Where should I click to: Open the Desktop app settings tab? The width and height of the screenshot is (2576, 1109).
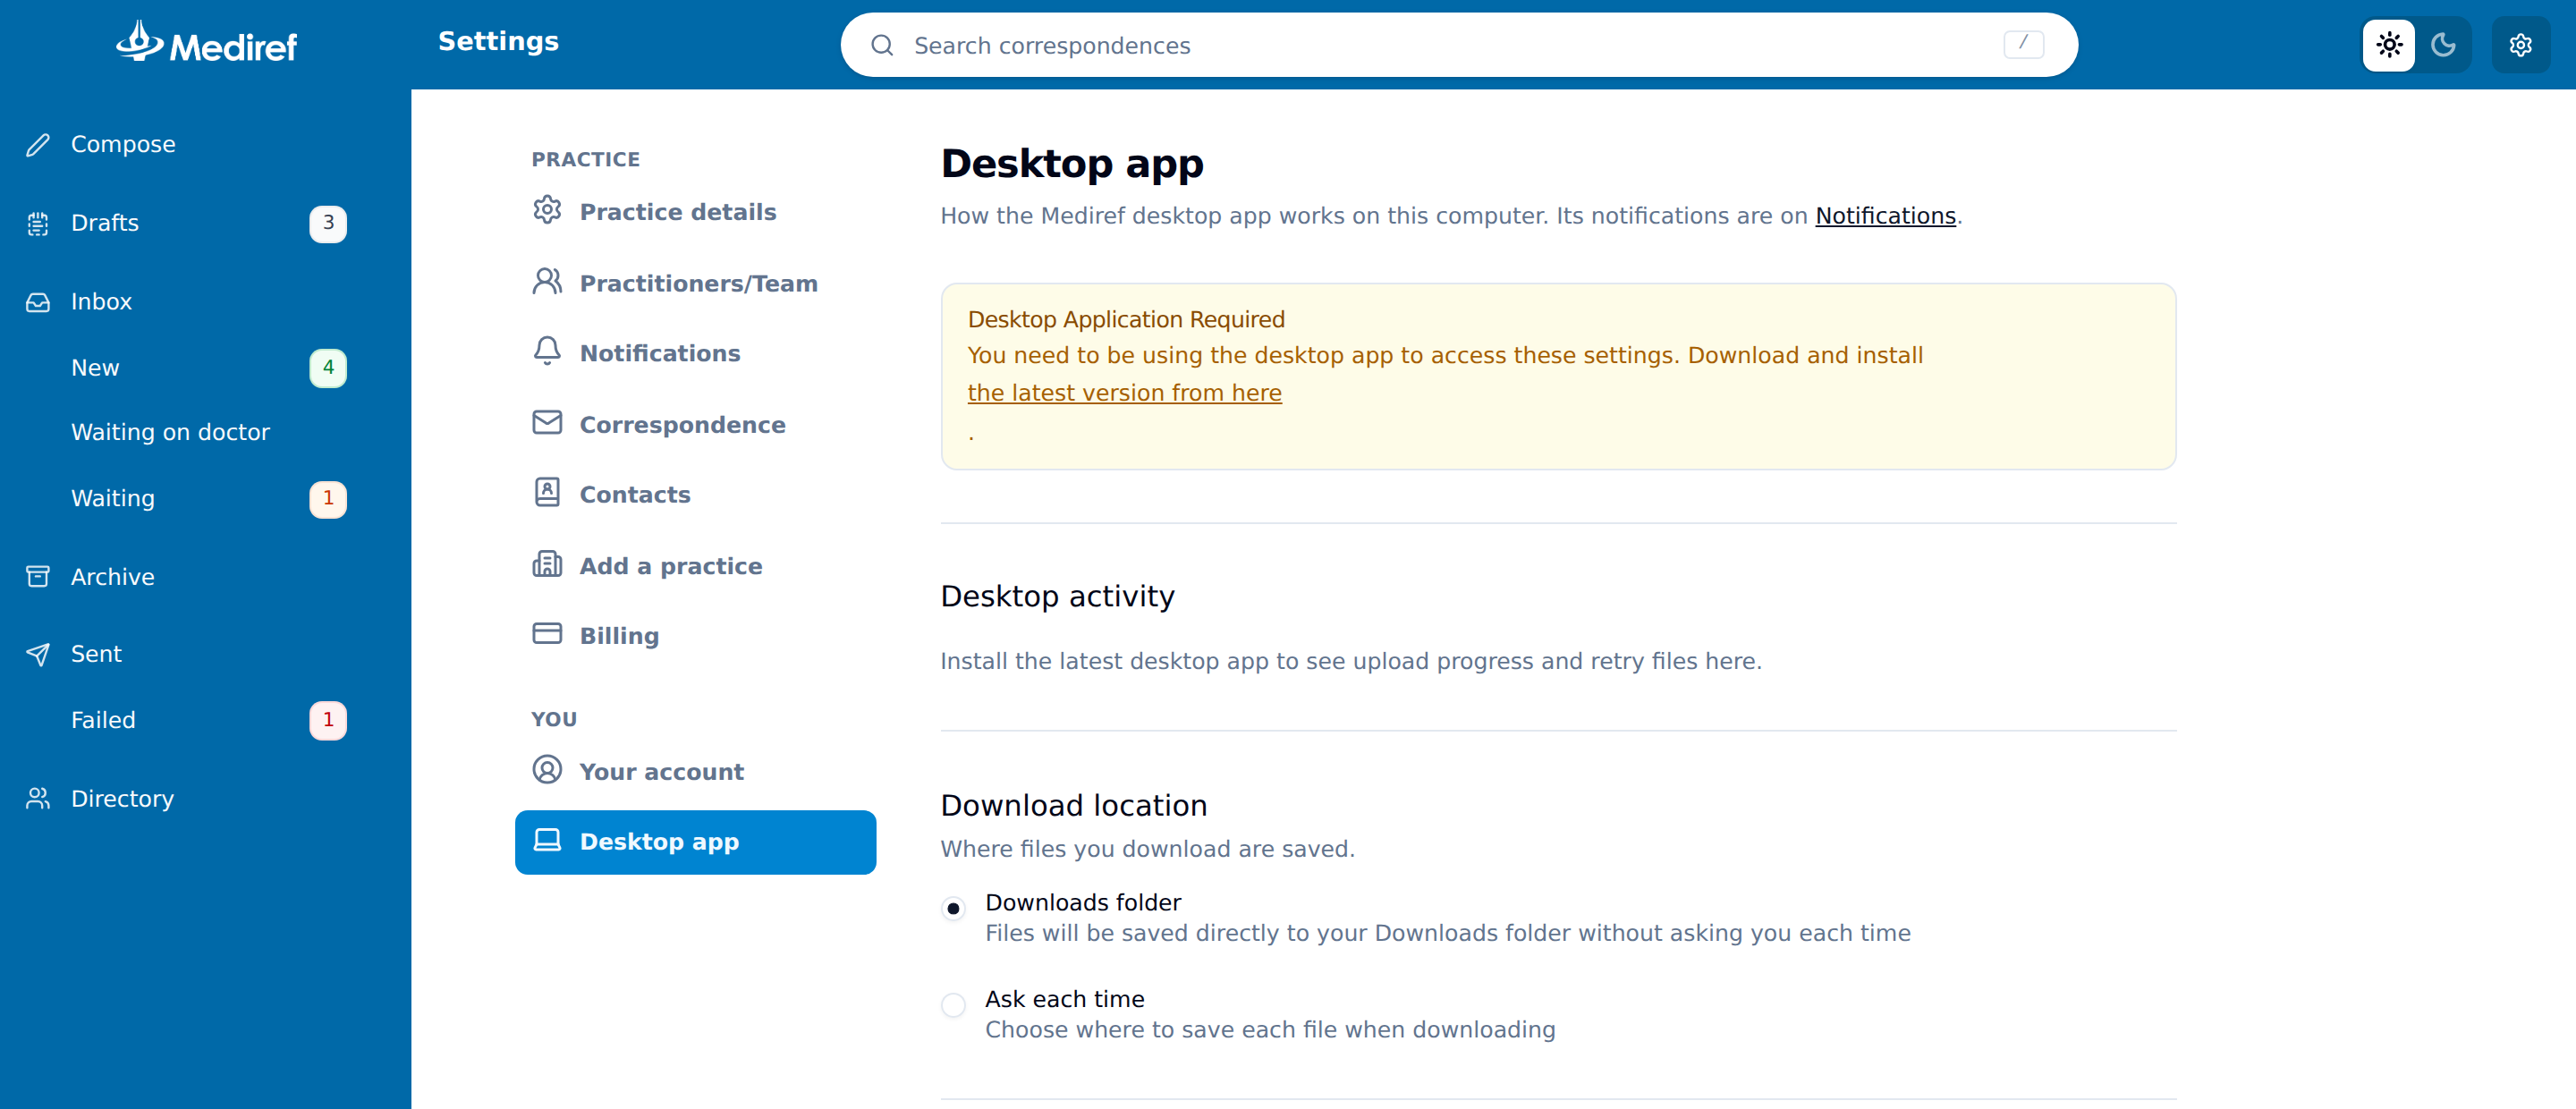tap(695, 842)
